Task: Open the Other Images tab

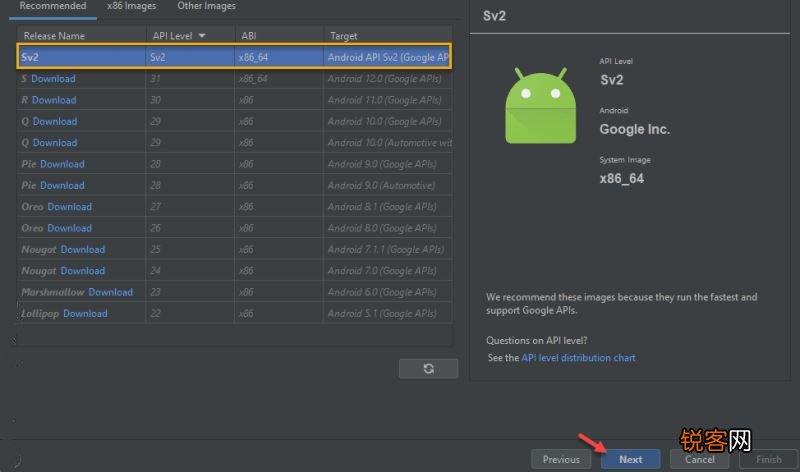Action: click(207, 6)
